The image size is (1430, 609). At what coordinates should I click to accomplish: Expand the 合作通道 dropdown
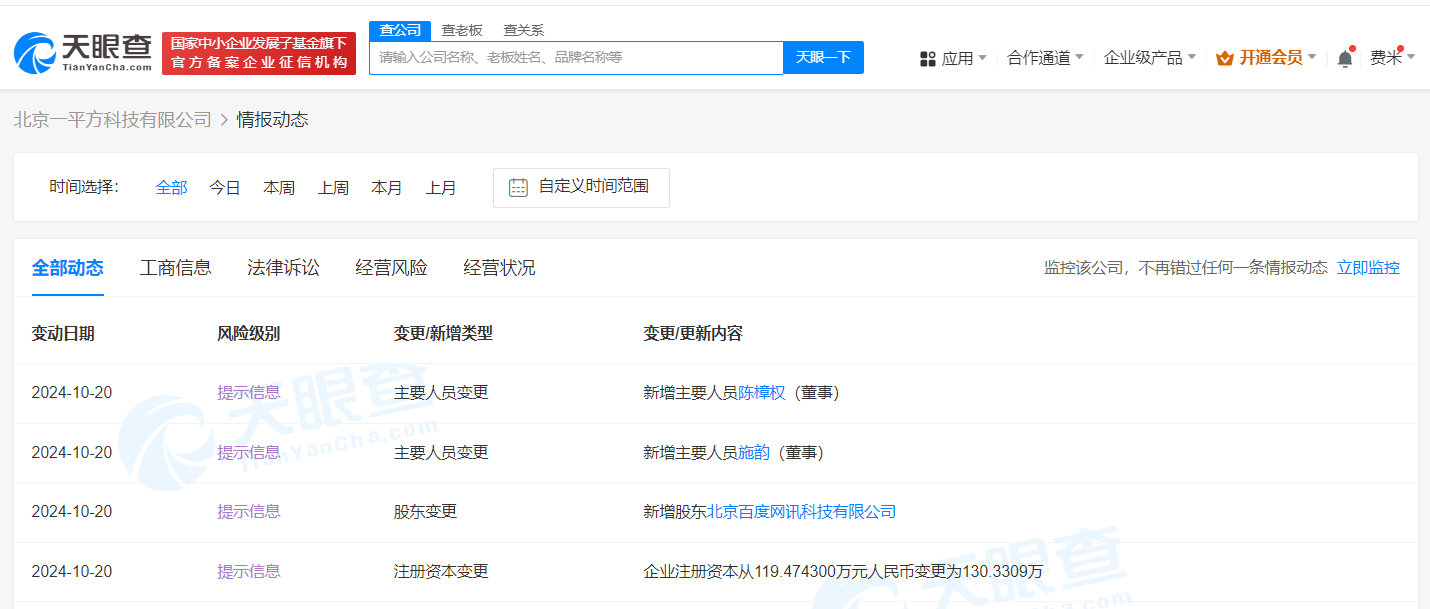click(x=1045, y=58)
